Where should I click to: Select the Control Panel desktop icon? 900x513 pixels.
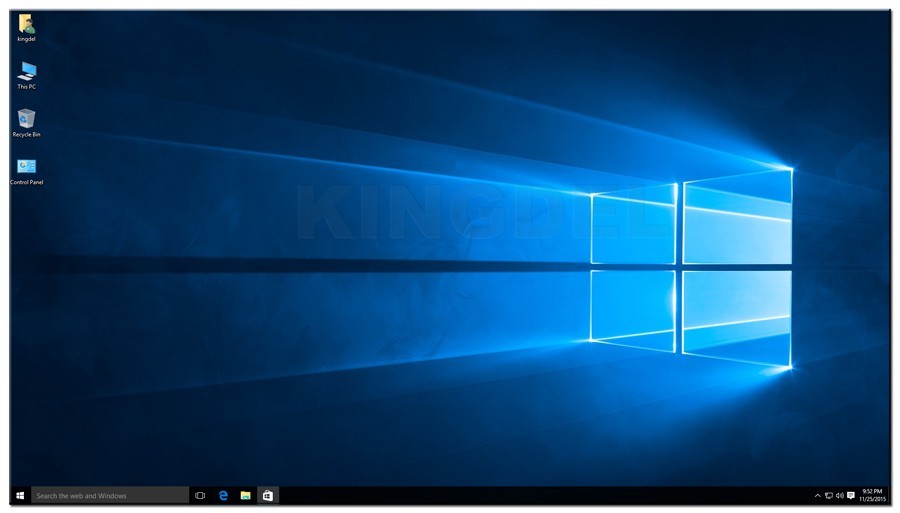(x=27, y=166)
